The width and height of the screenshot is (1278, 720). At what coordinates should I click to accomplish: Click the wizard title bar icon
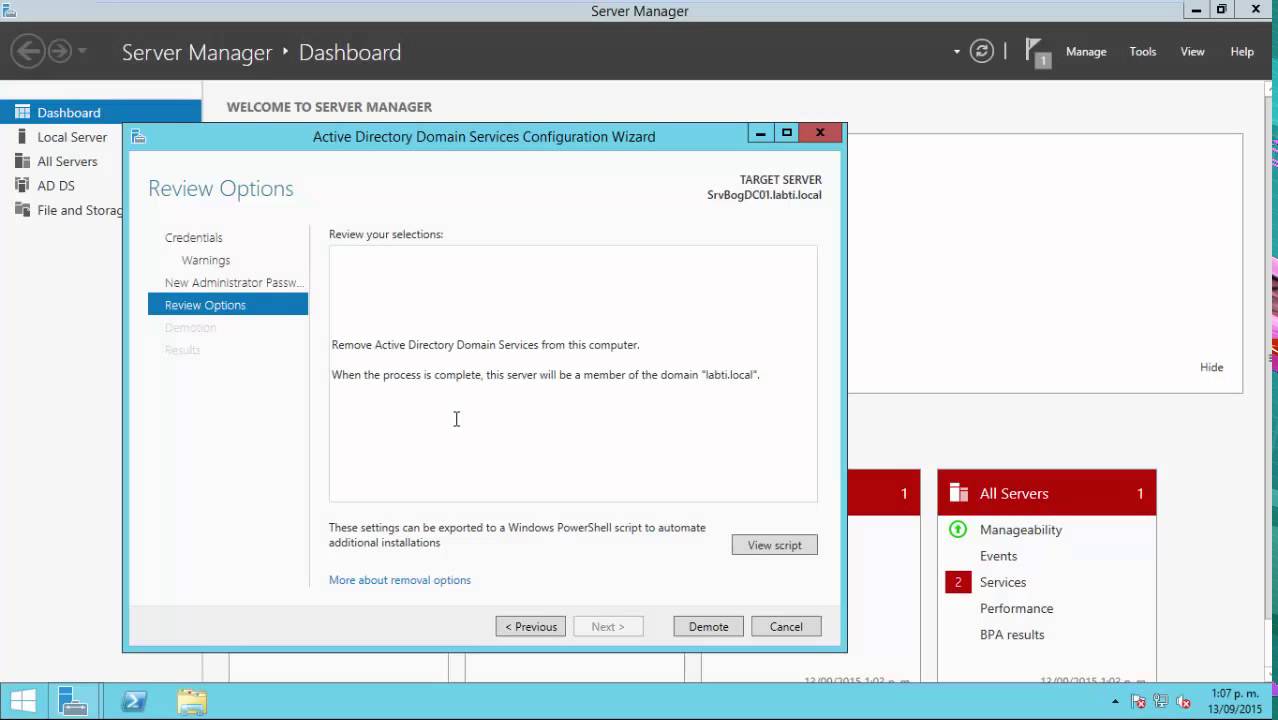[x=139, y=137]
